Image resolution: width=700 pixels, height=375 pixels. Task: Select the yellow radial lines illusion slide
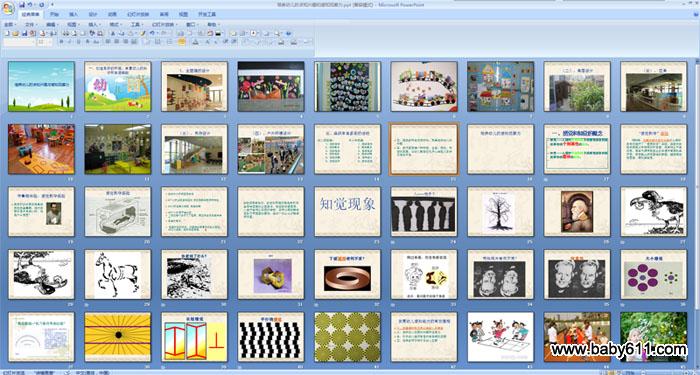[118, 337]
